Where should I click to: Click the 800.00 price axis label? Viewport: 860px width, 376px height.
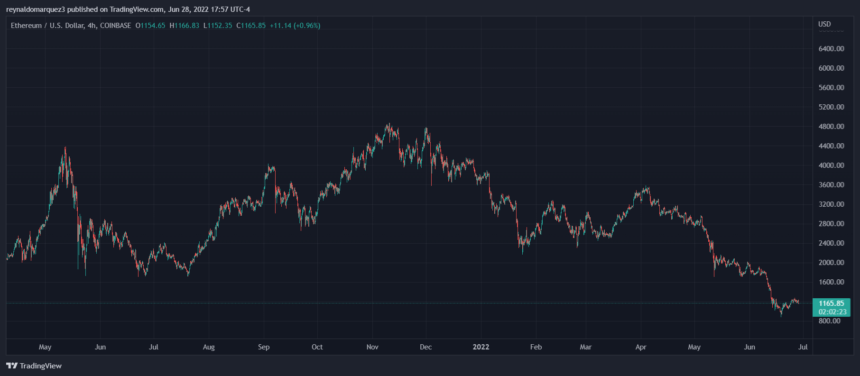point(829,321)
